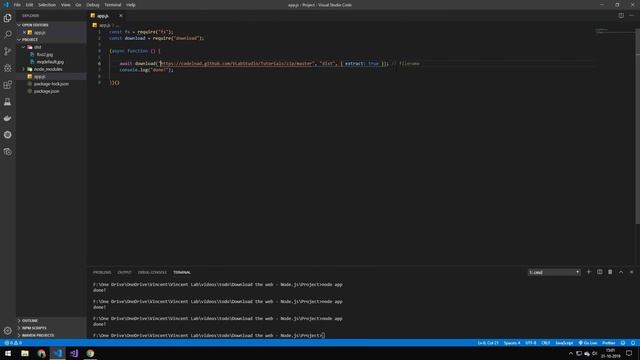Open the Test beaker view in activity bar

pyautogui.click(x=8, y=102)
